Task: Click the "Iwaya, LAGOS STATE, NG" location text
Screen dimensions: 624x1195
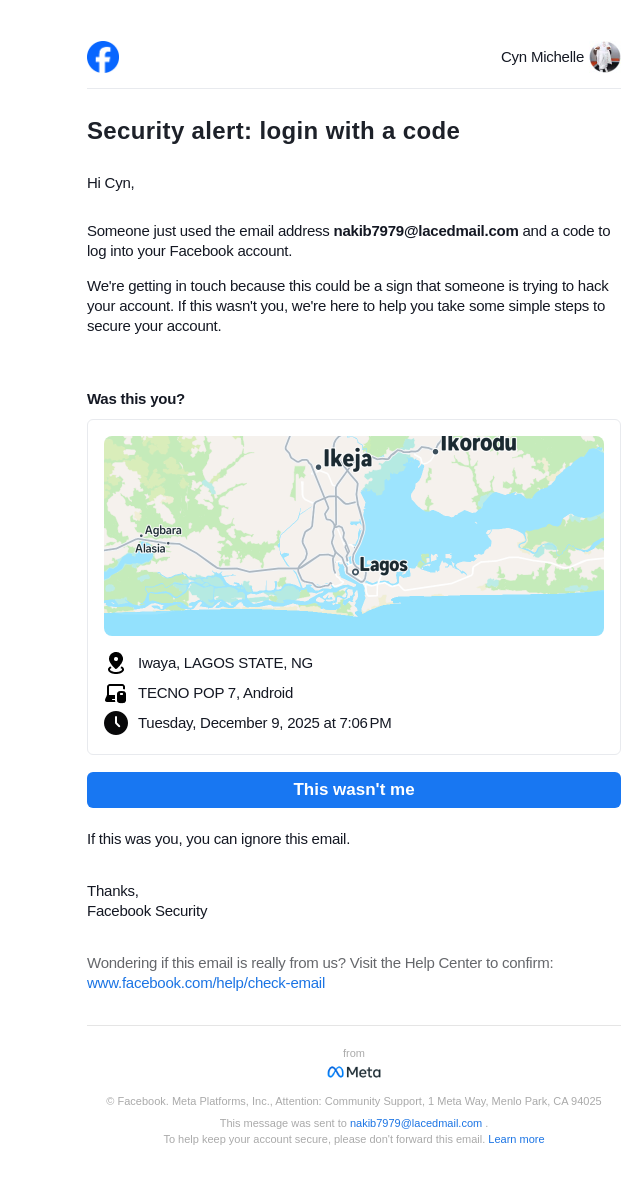Action: coord(225,663)
